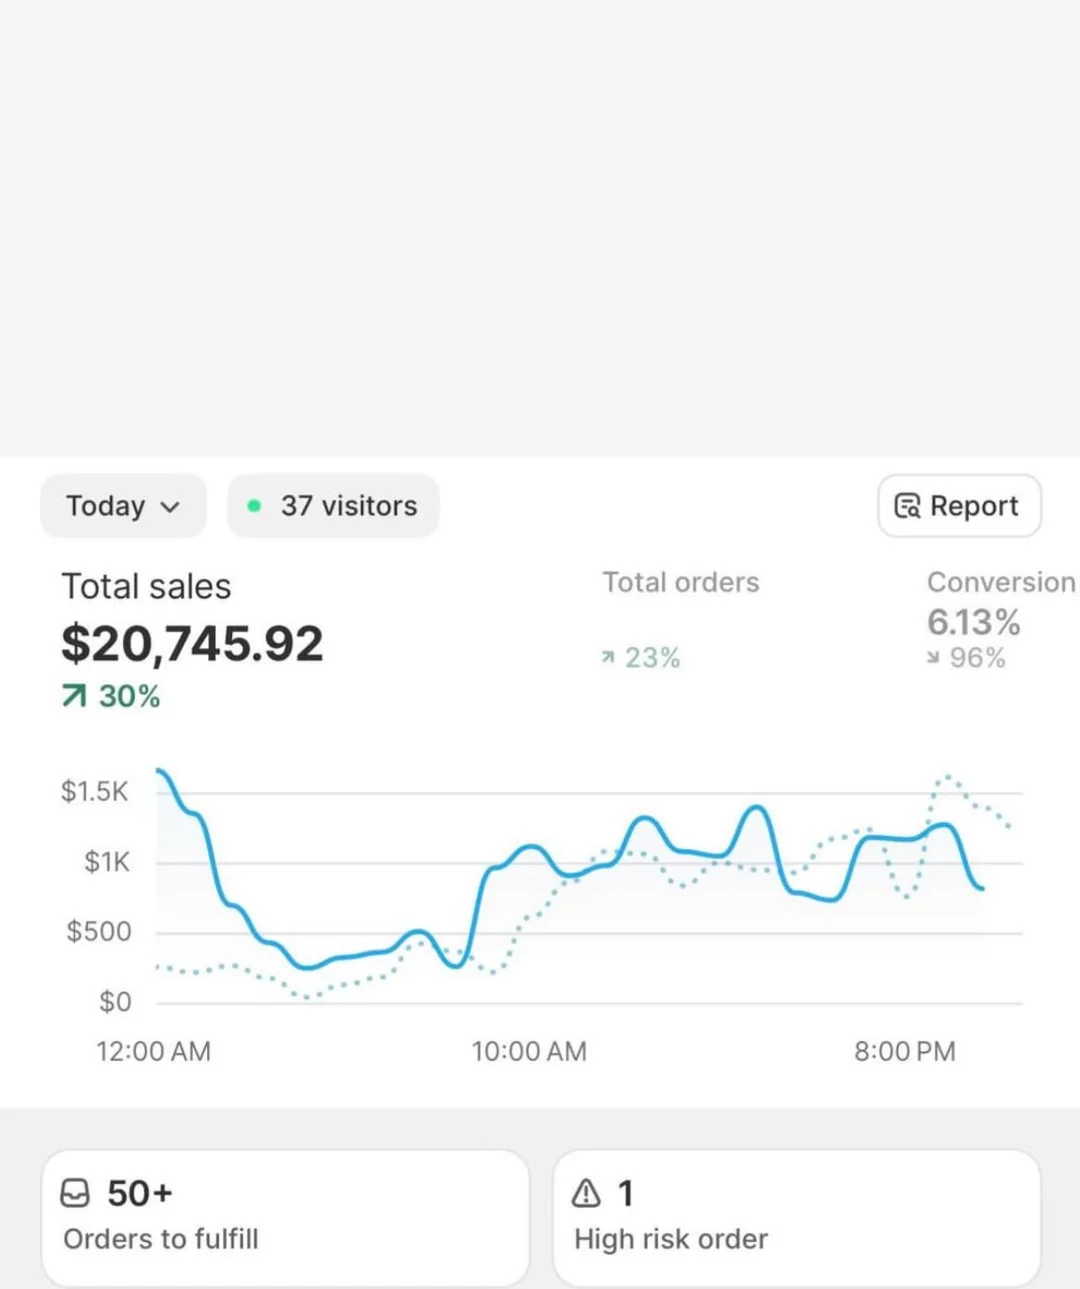Click the green up arrow beside 30%
Screen dimensions: 1080x1289
point(74,696)
